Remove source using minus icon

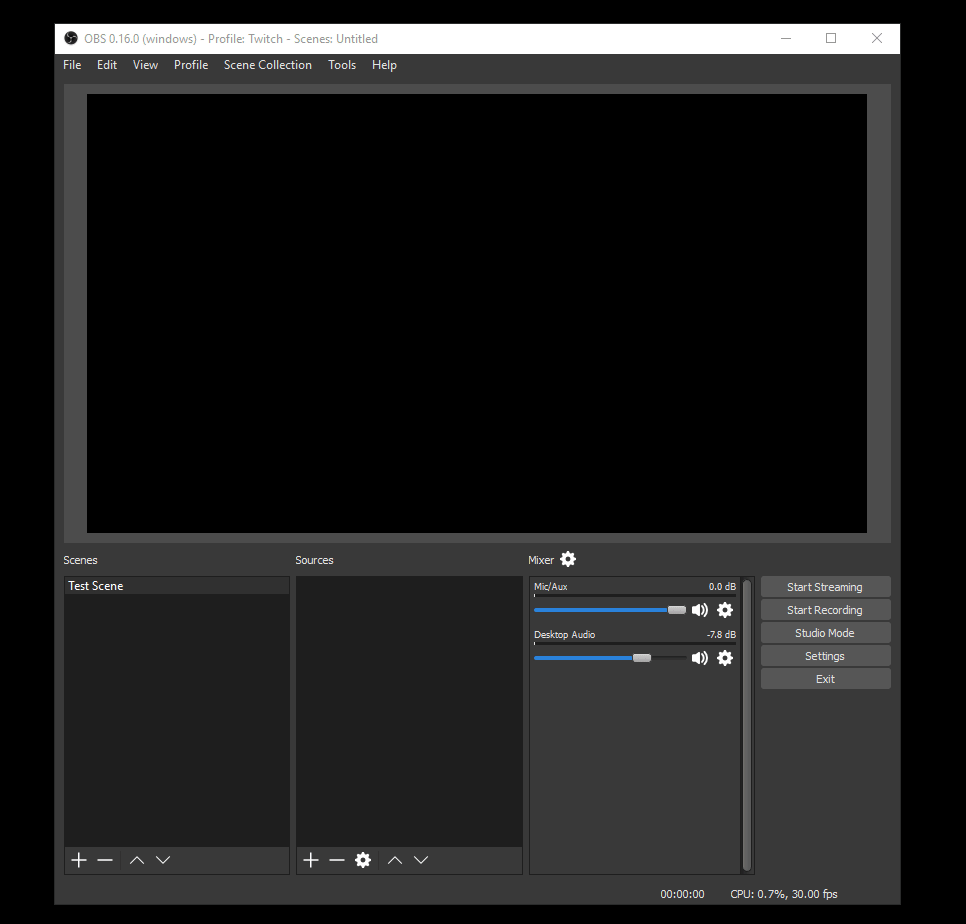click(x=337, y=860)
